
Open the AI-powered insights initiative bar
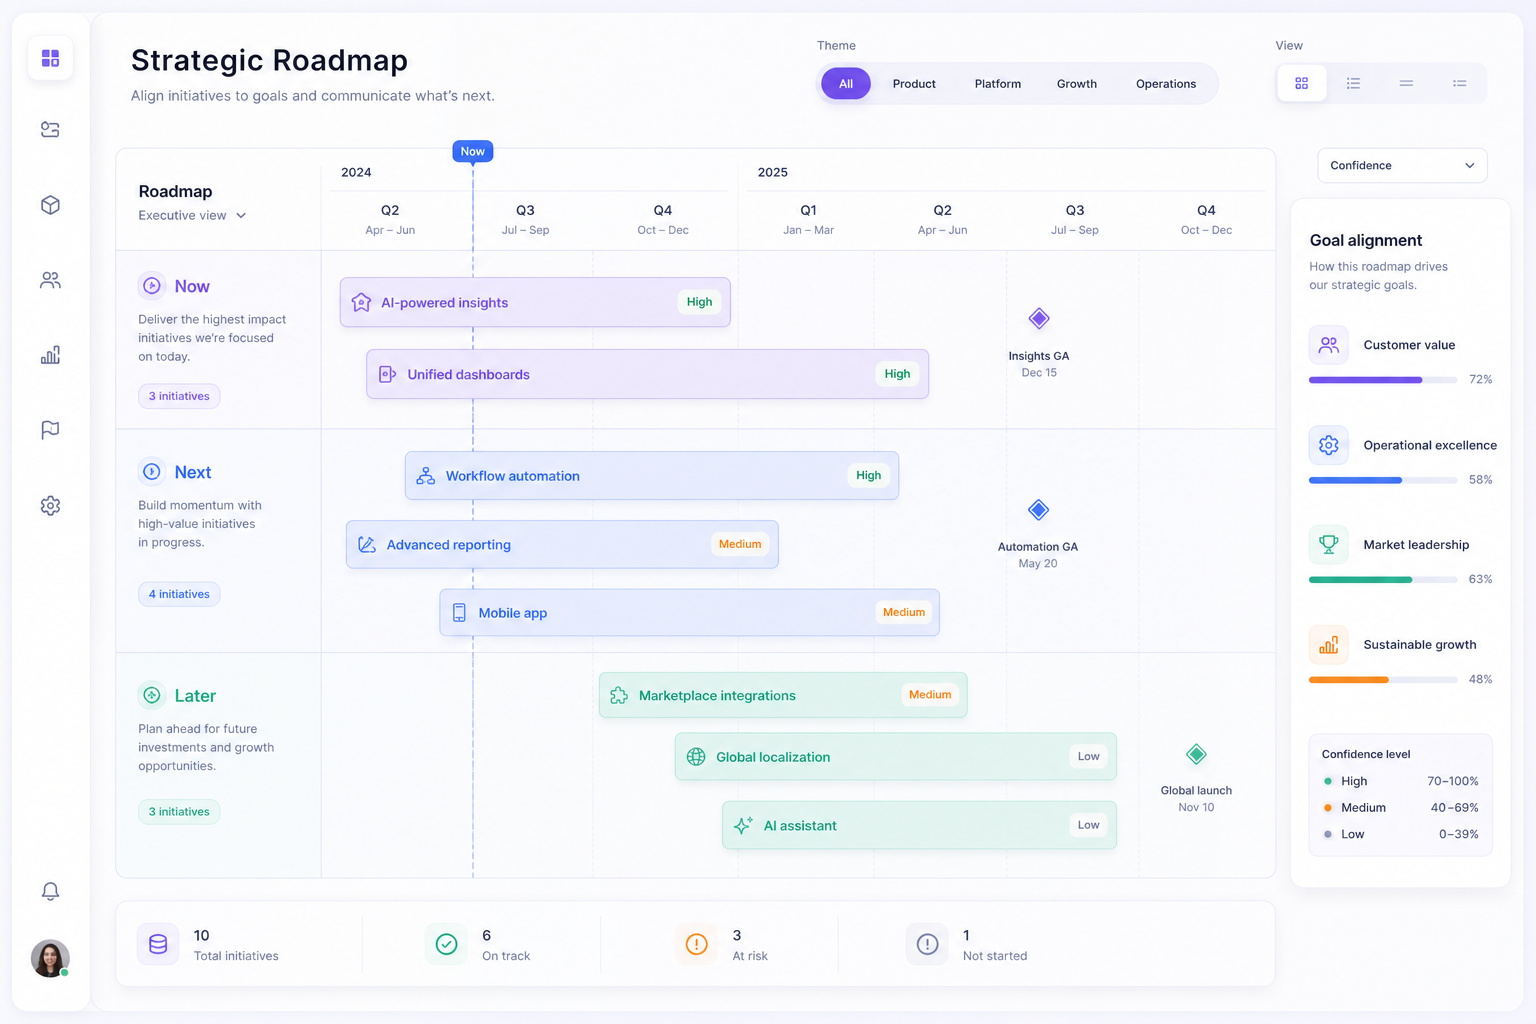click(x=535, y=302)
